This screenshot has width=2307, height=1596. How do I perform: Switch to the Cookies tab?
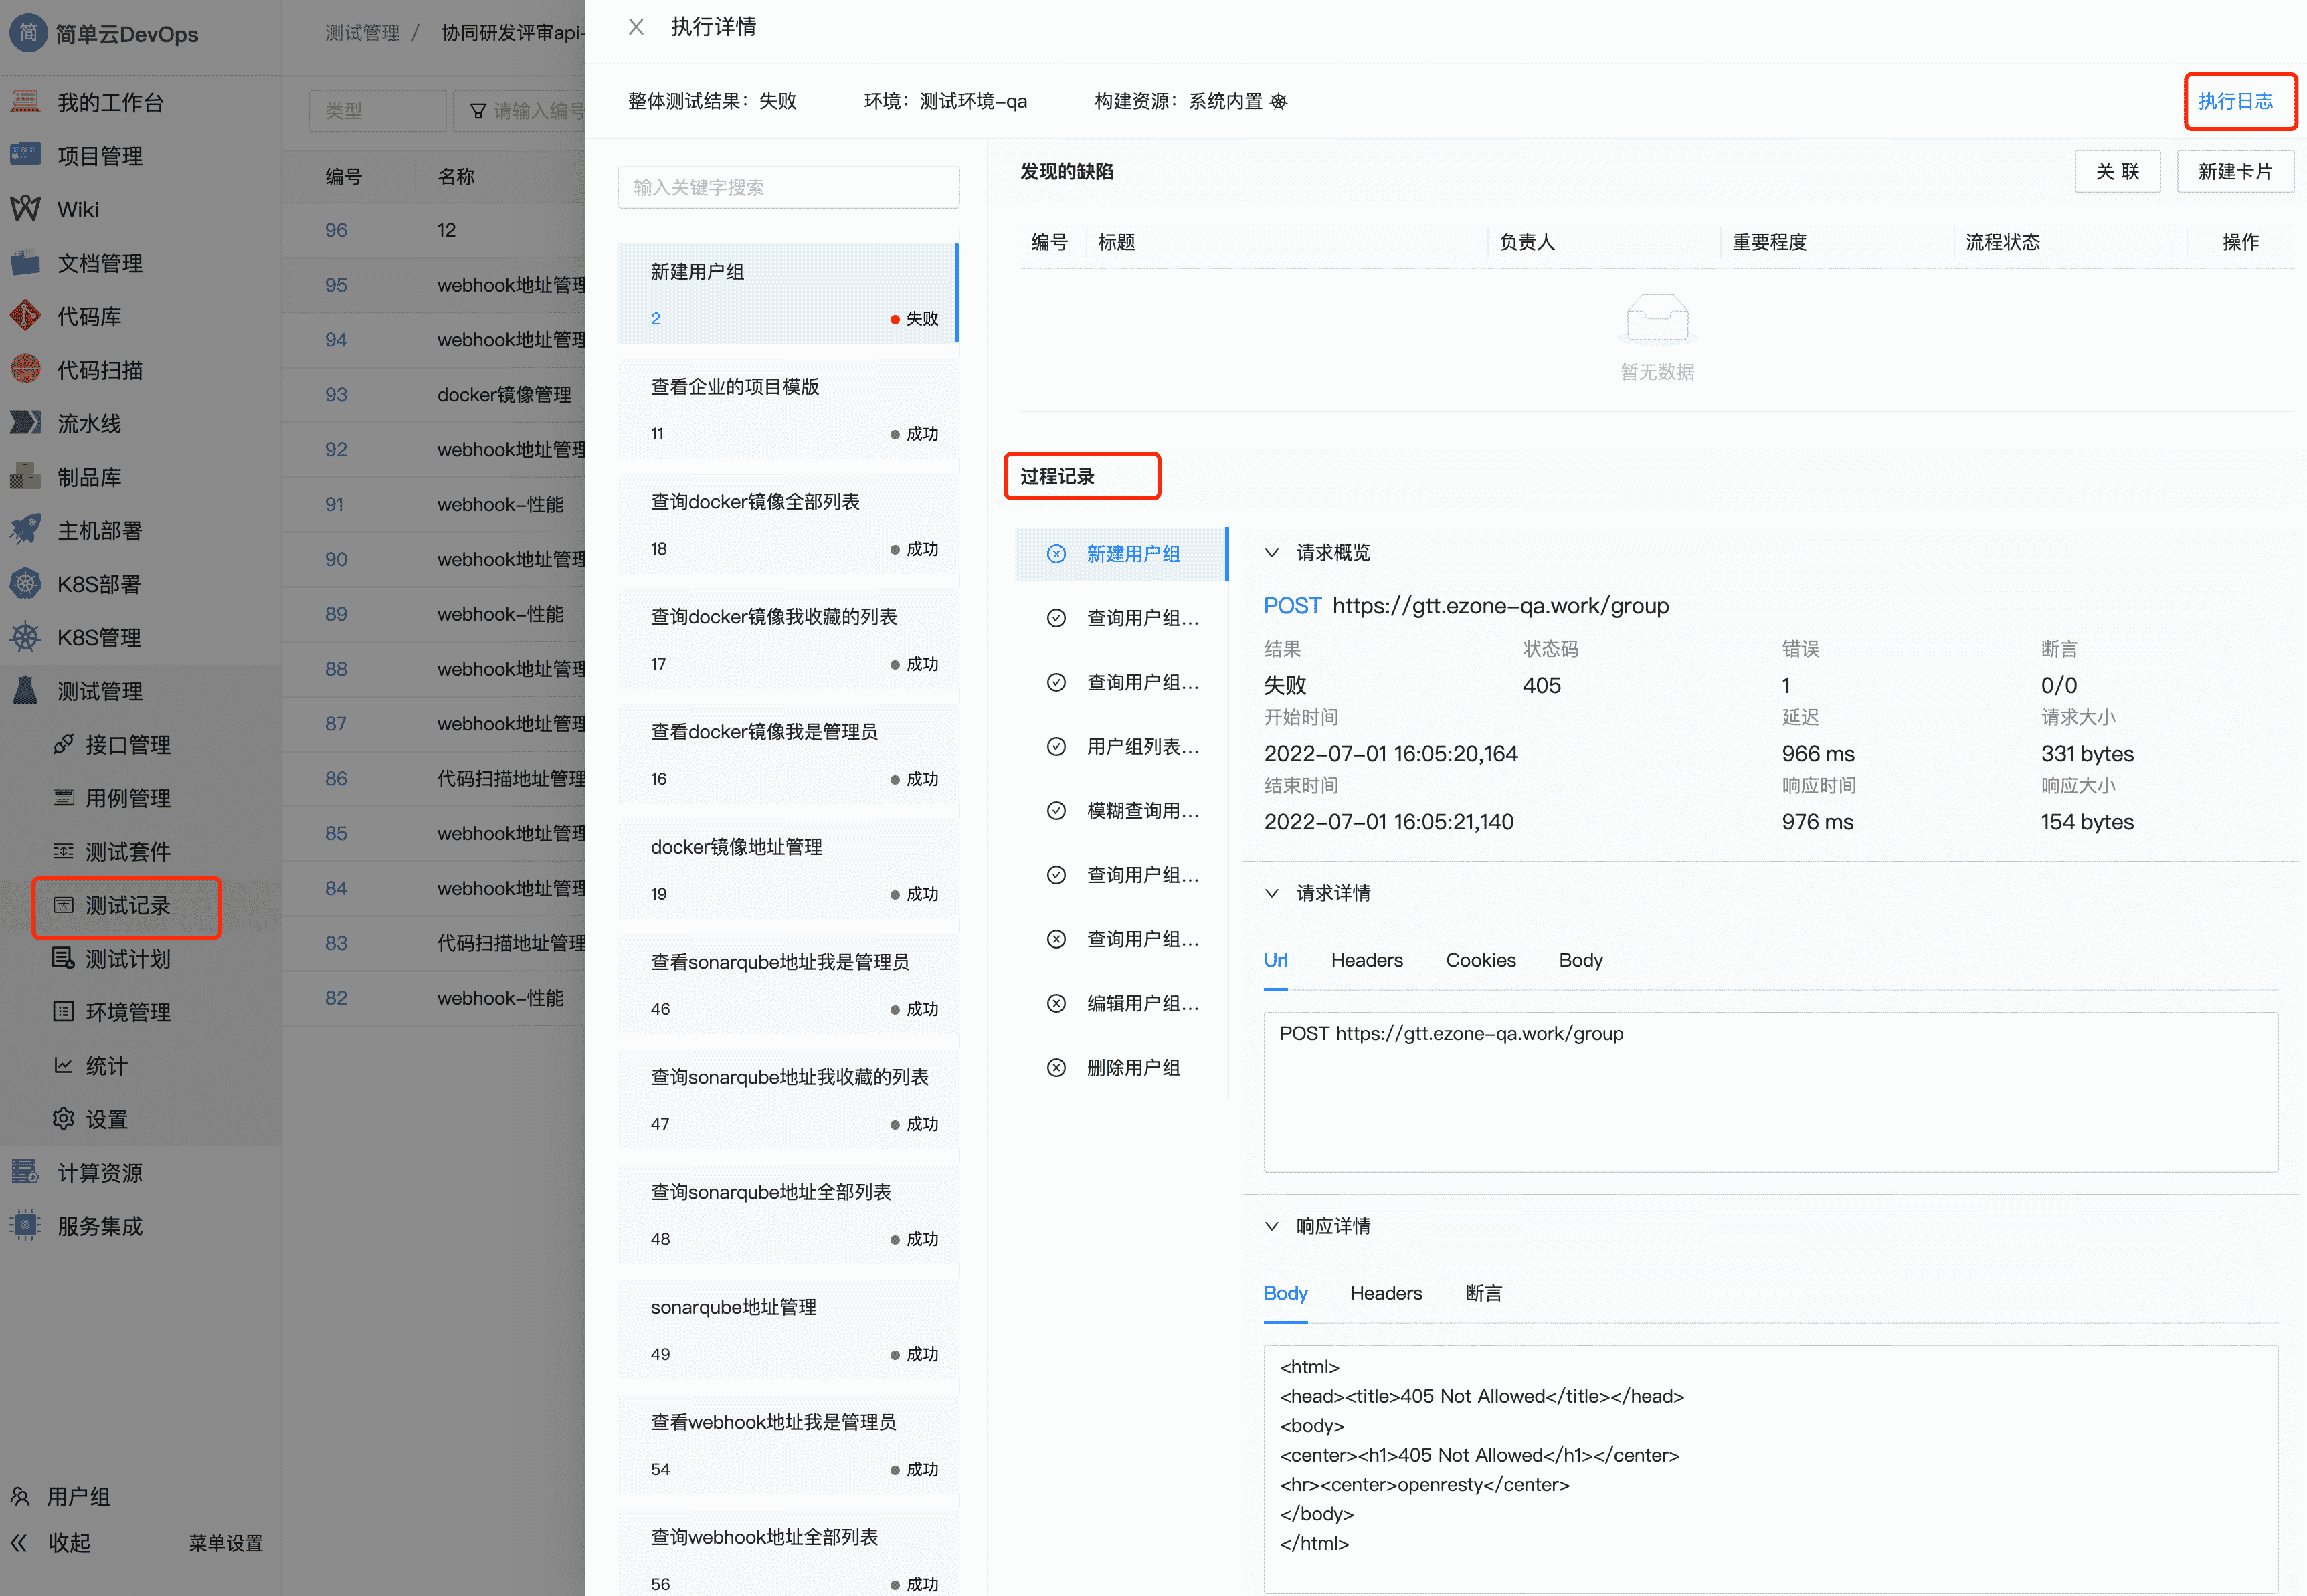coord(1480,960)
